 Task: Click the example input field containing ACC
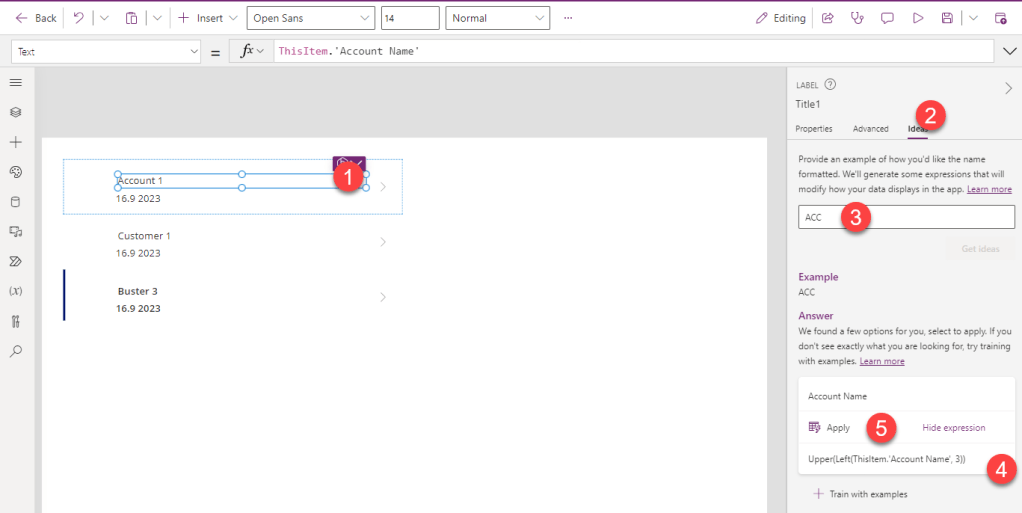click(x=906, y=217)
